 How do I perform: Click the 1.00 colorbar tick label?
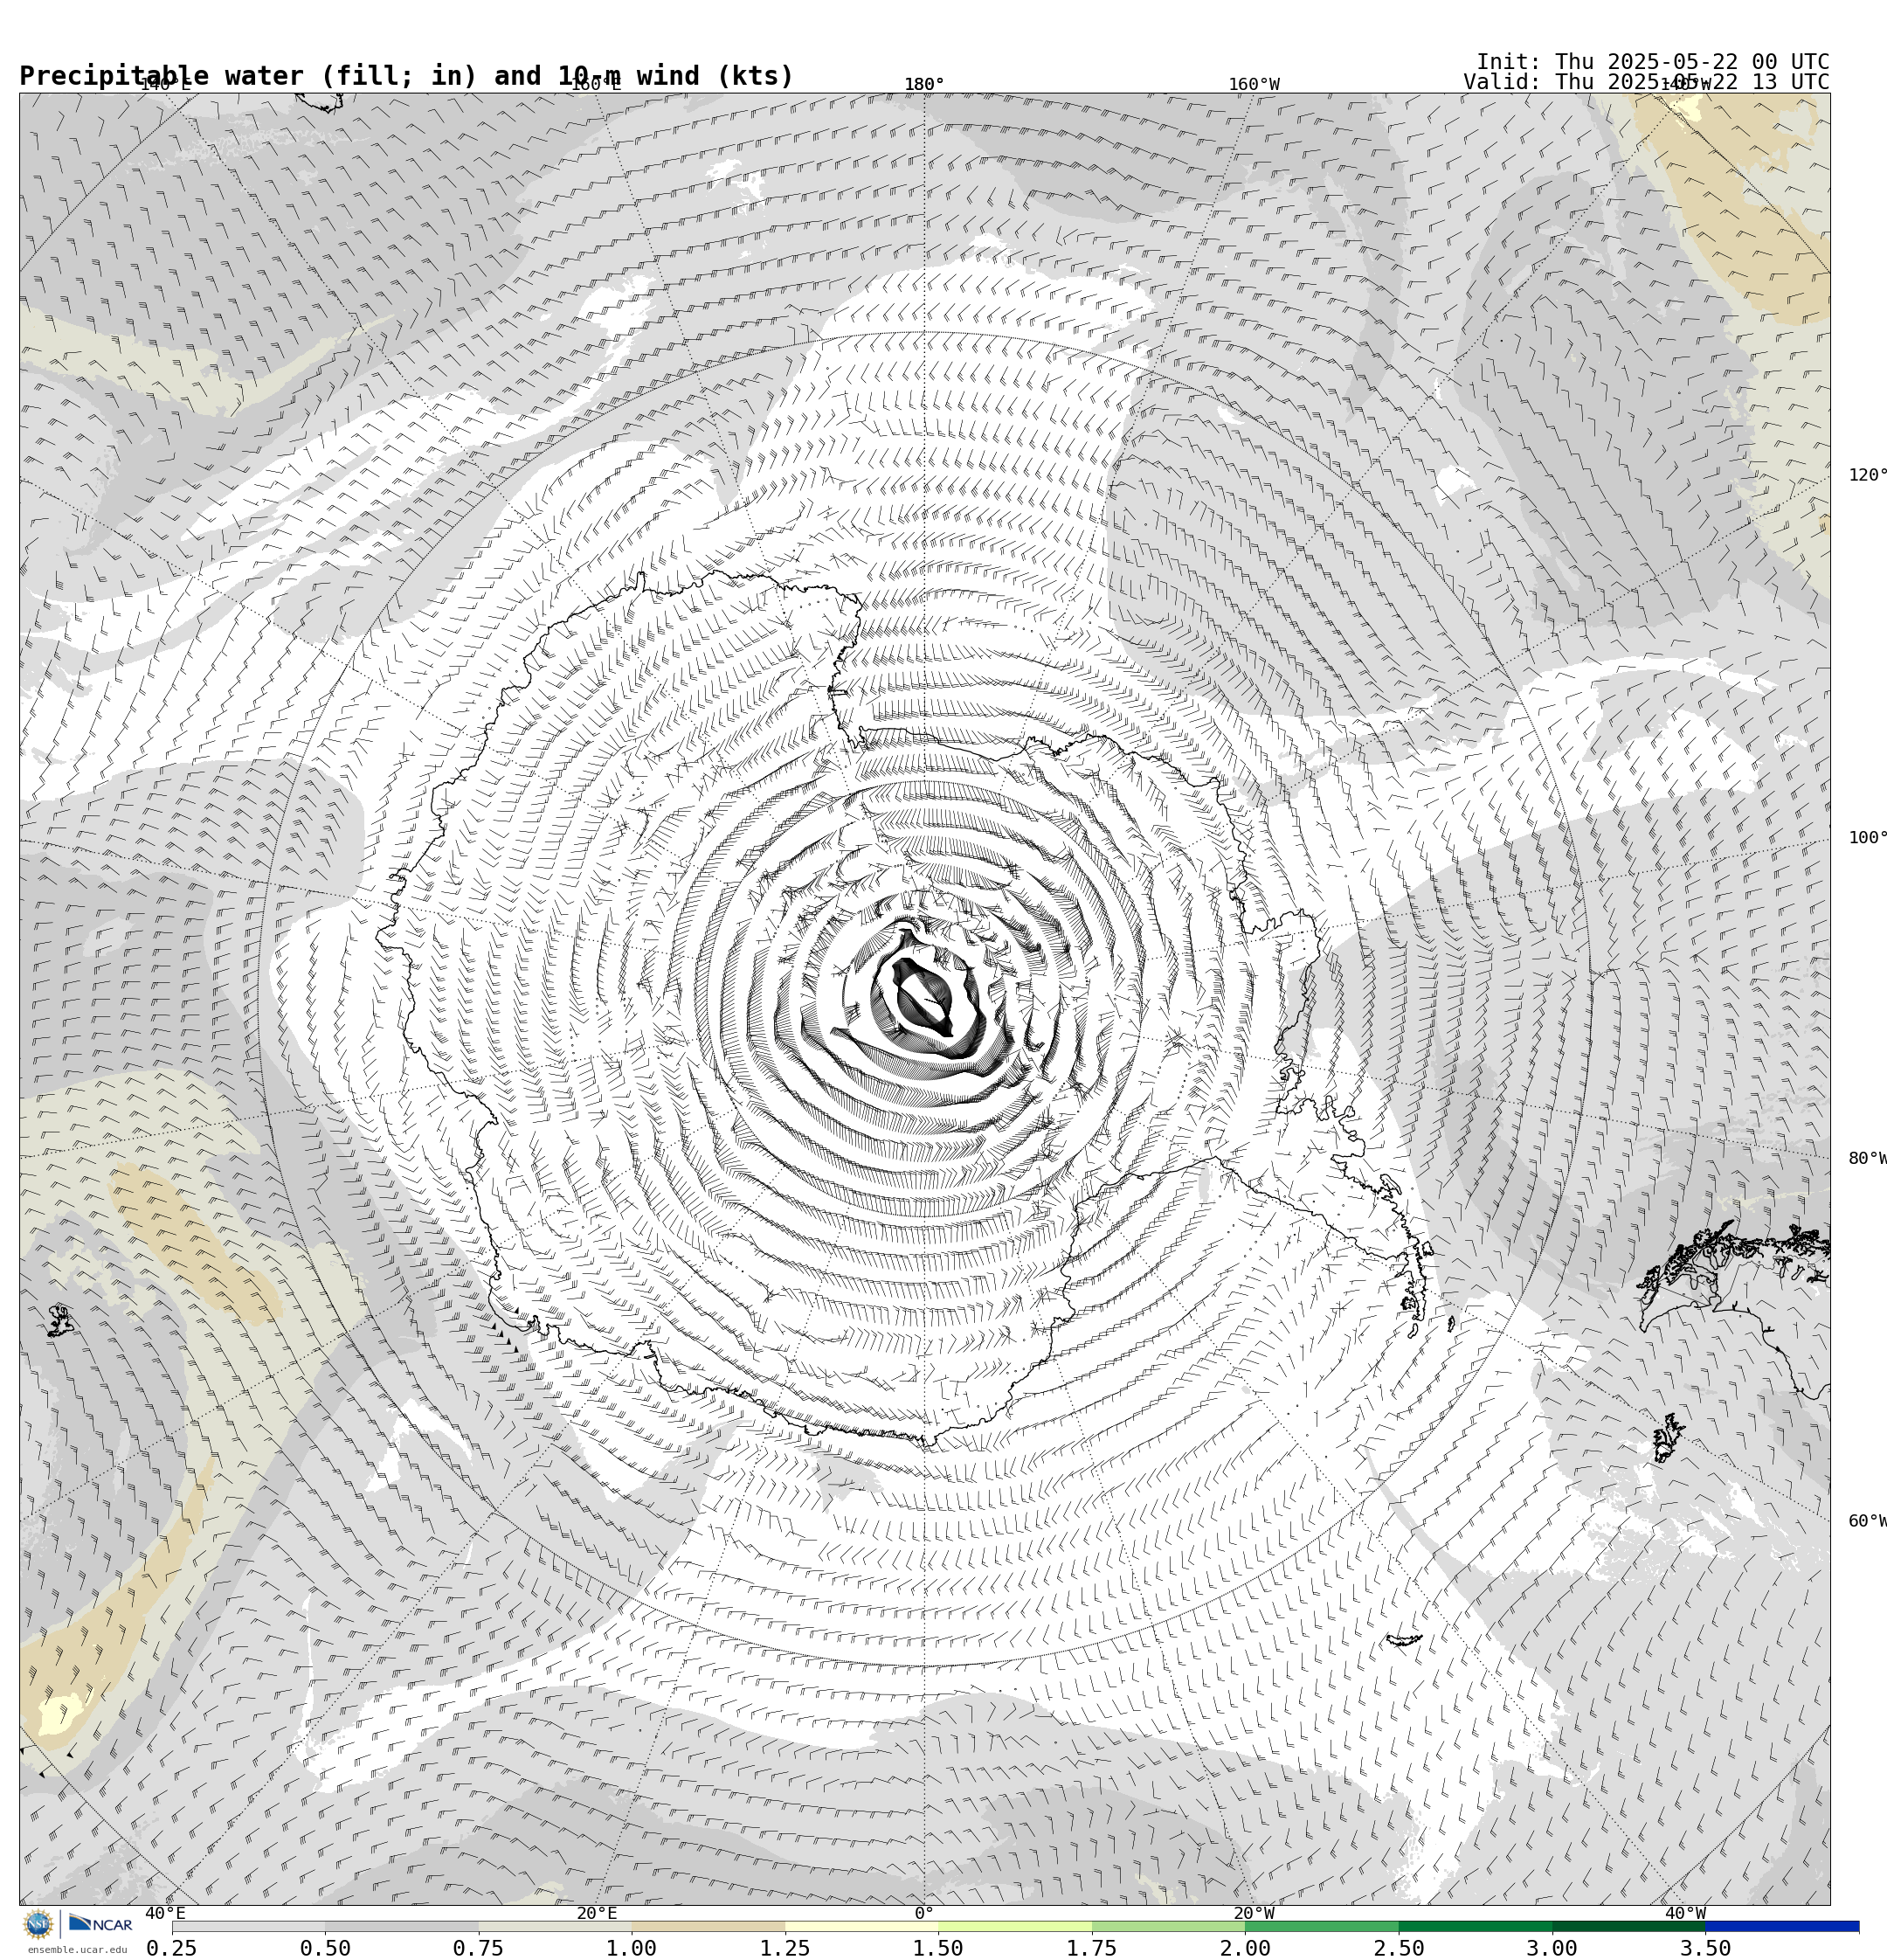(x=632, y=1947)
